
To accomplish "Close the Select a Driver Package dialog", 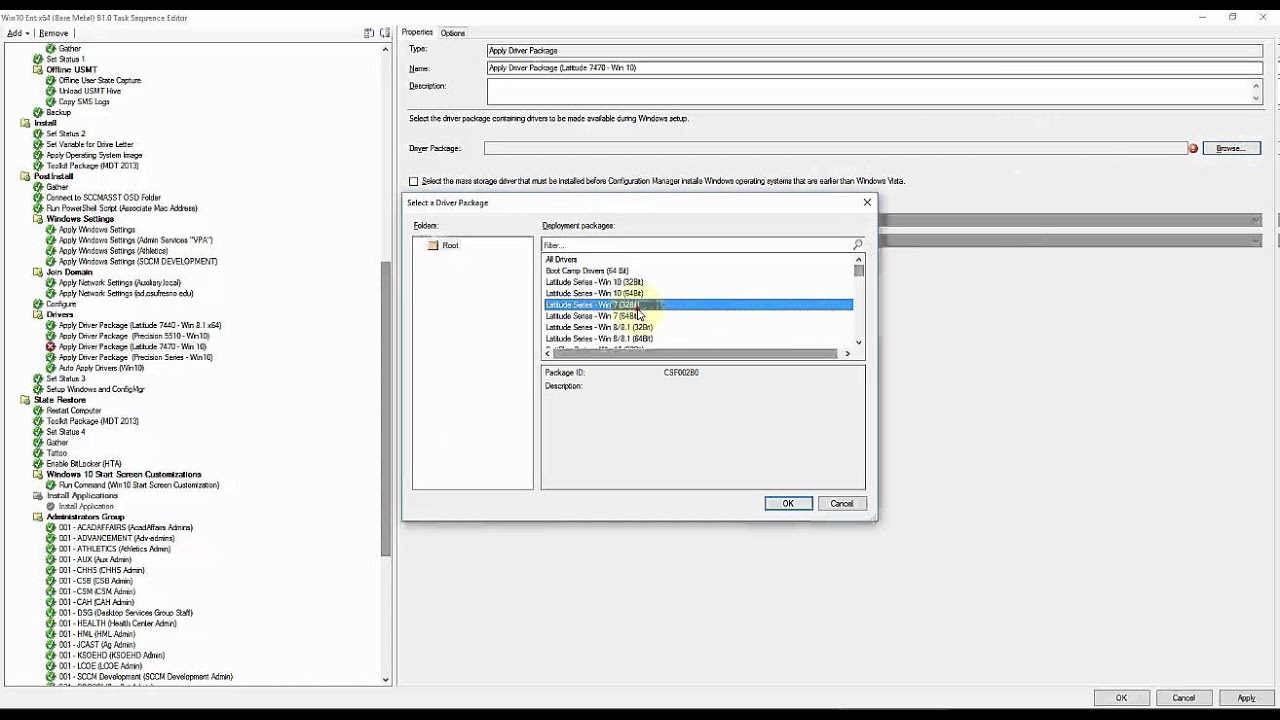I will [867, 202].
